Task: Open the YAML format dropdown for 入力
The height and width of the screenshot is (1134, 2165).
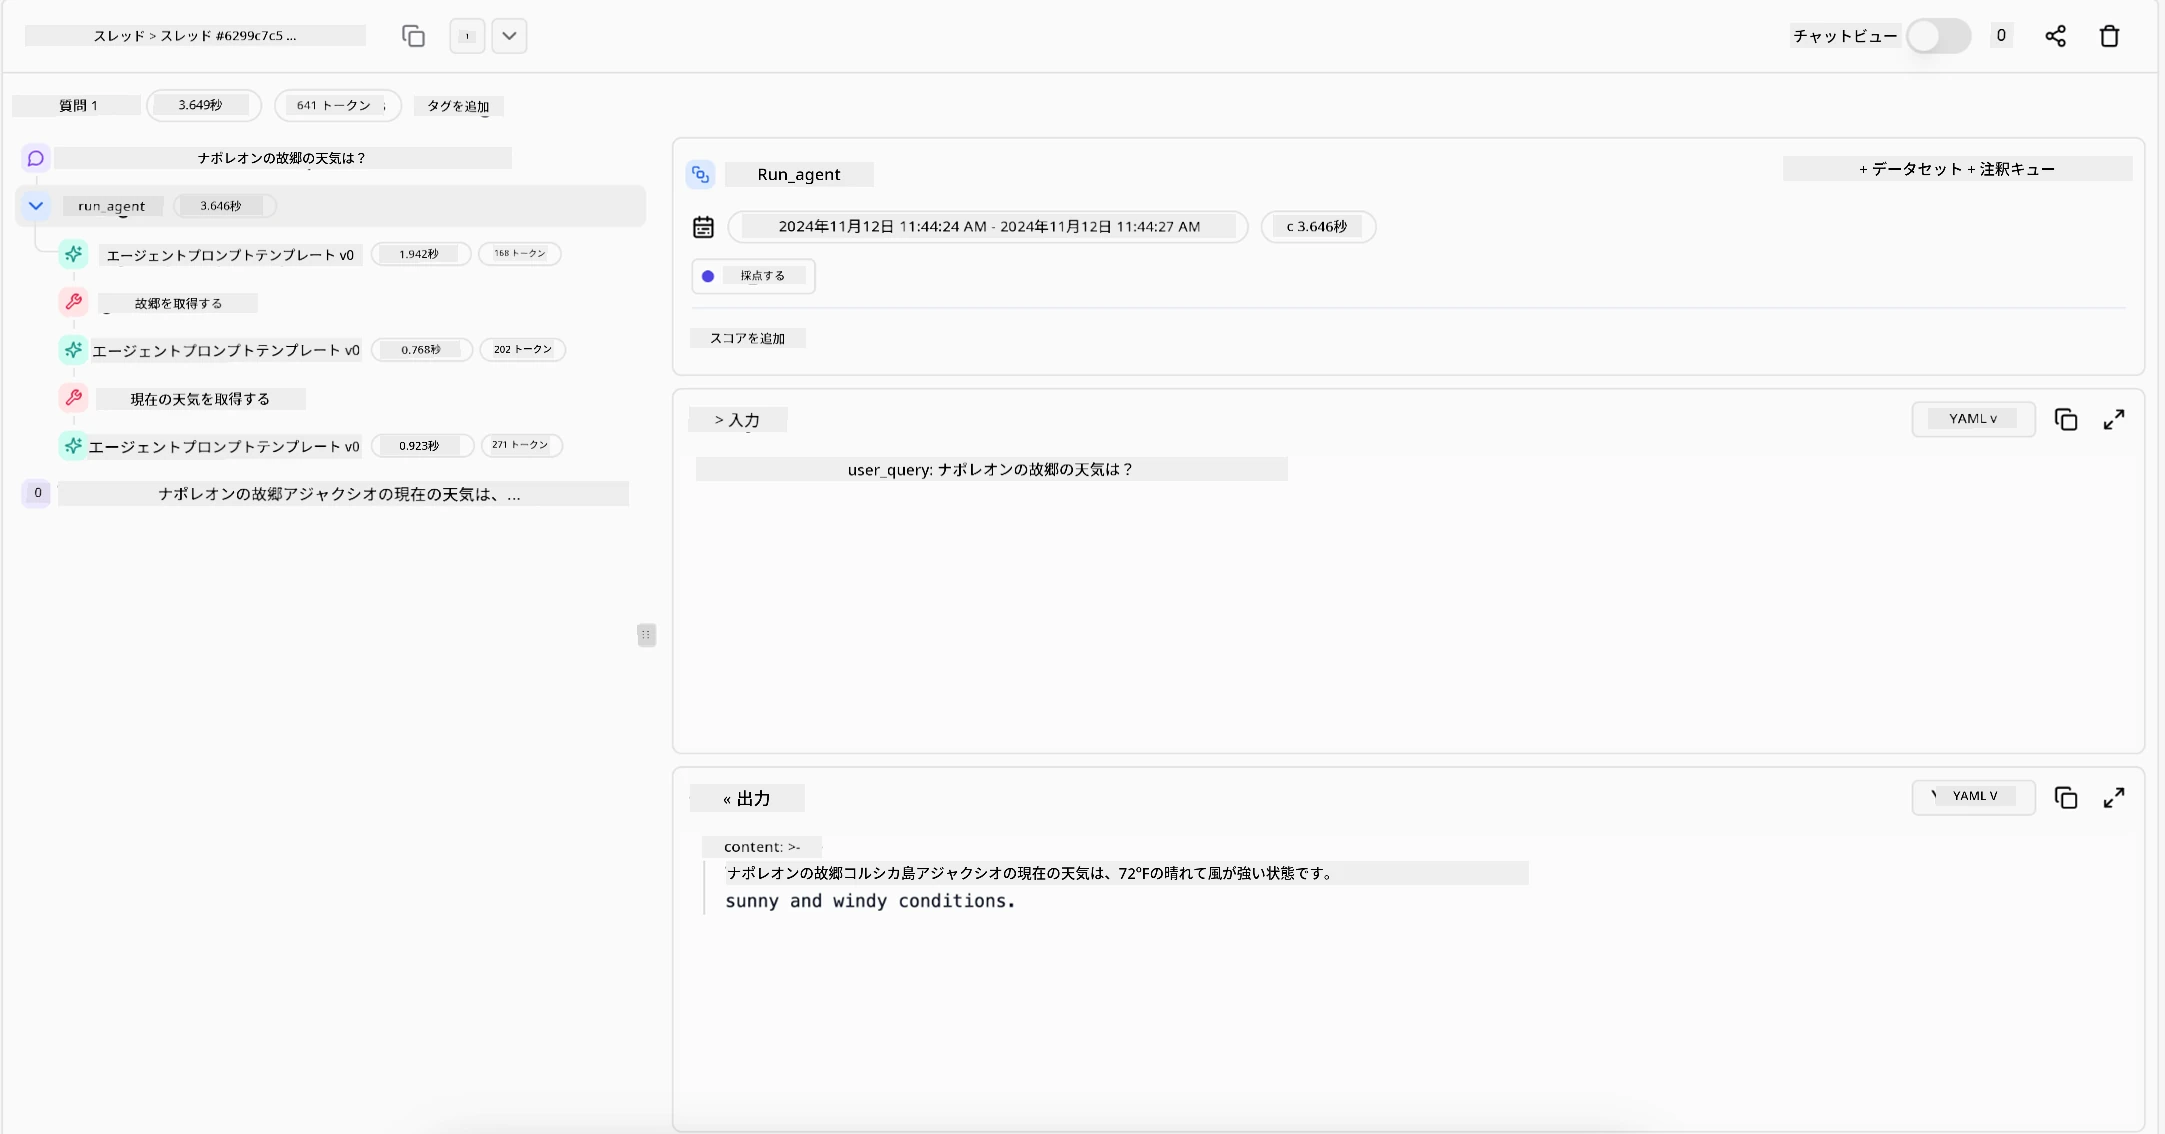Action: 1972,419
